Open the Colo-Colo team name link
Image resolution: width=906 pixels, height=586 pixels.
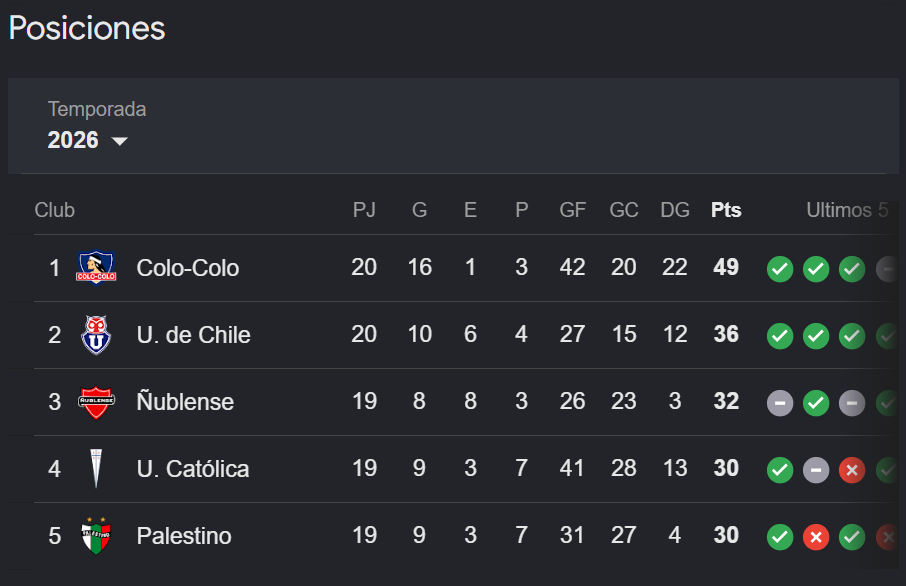point(188,268)
